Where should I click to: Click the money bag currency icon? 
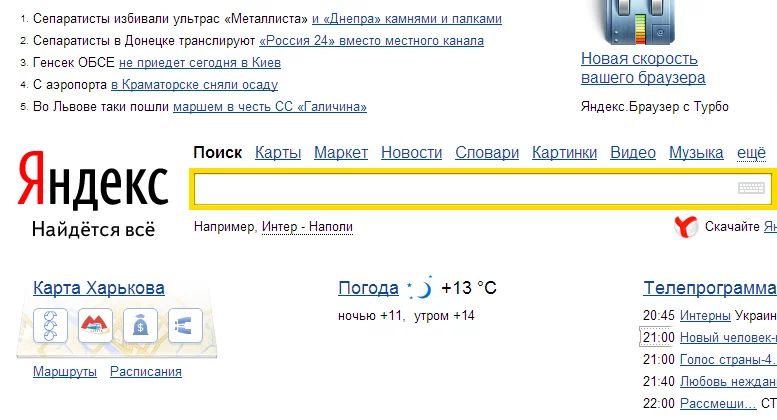[140, 325]
